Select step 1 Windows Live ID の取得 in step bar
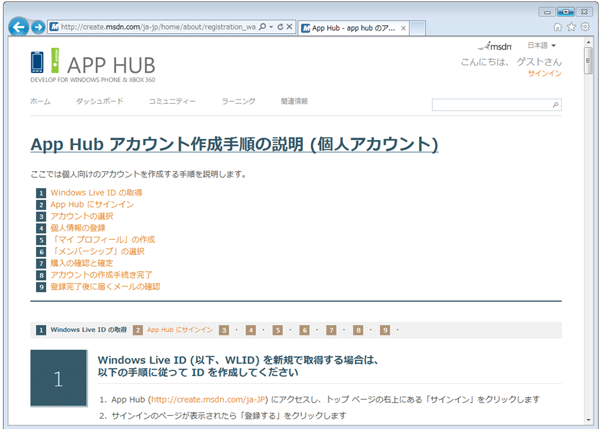Viewport: 600px width, 430px height. (82, 330)
